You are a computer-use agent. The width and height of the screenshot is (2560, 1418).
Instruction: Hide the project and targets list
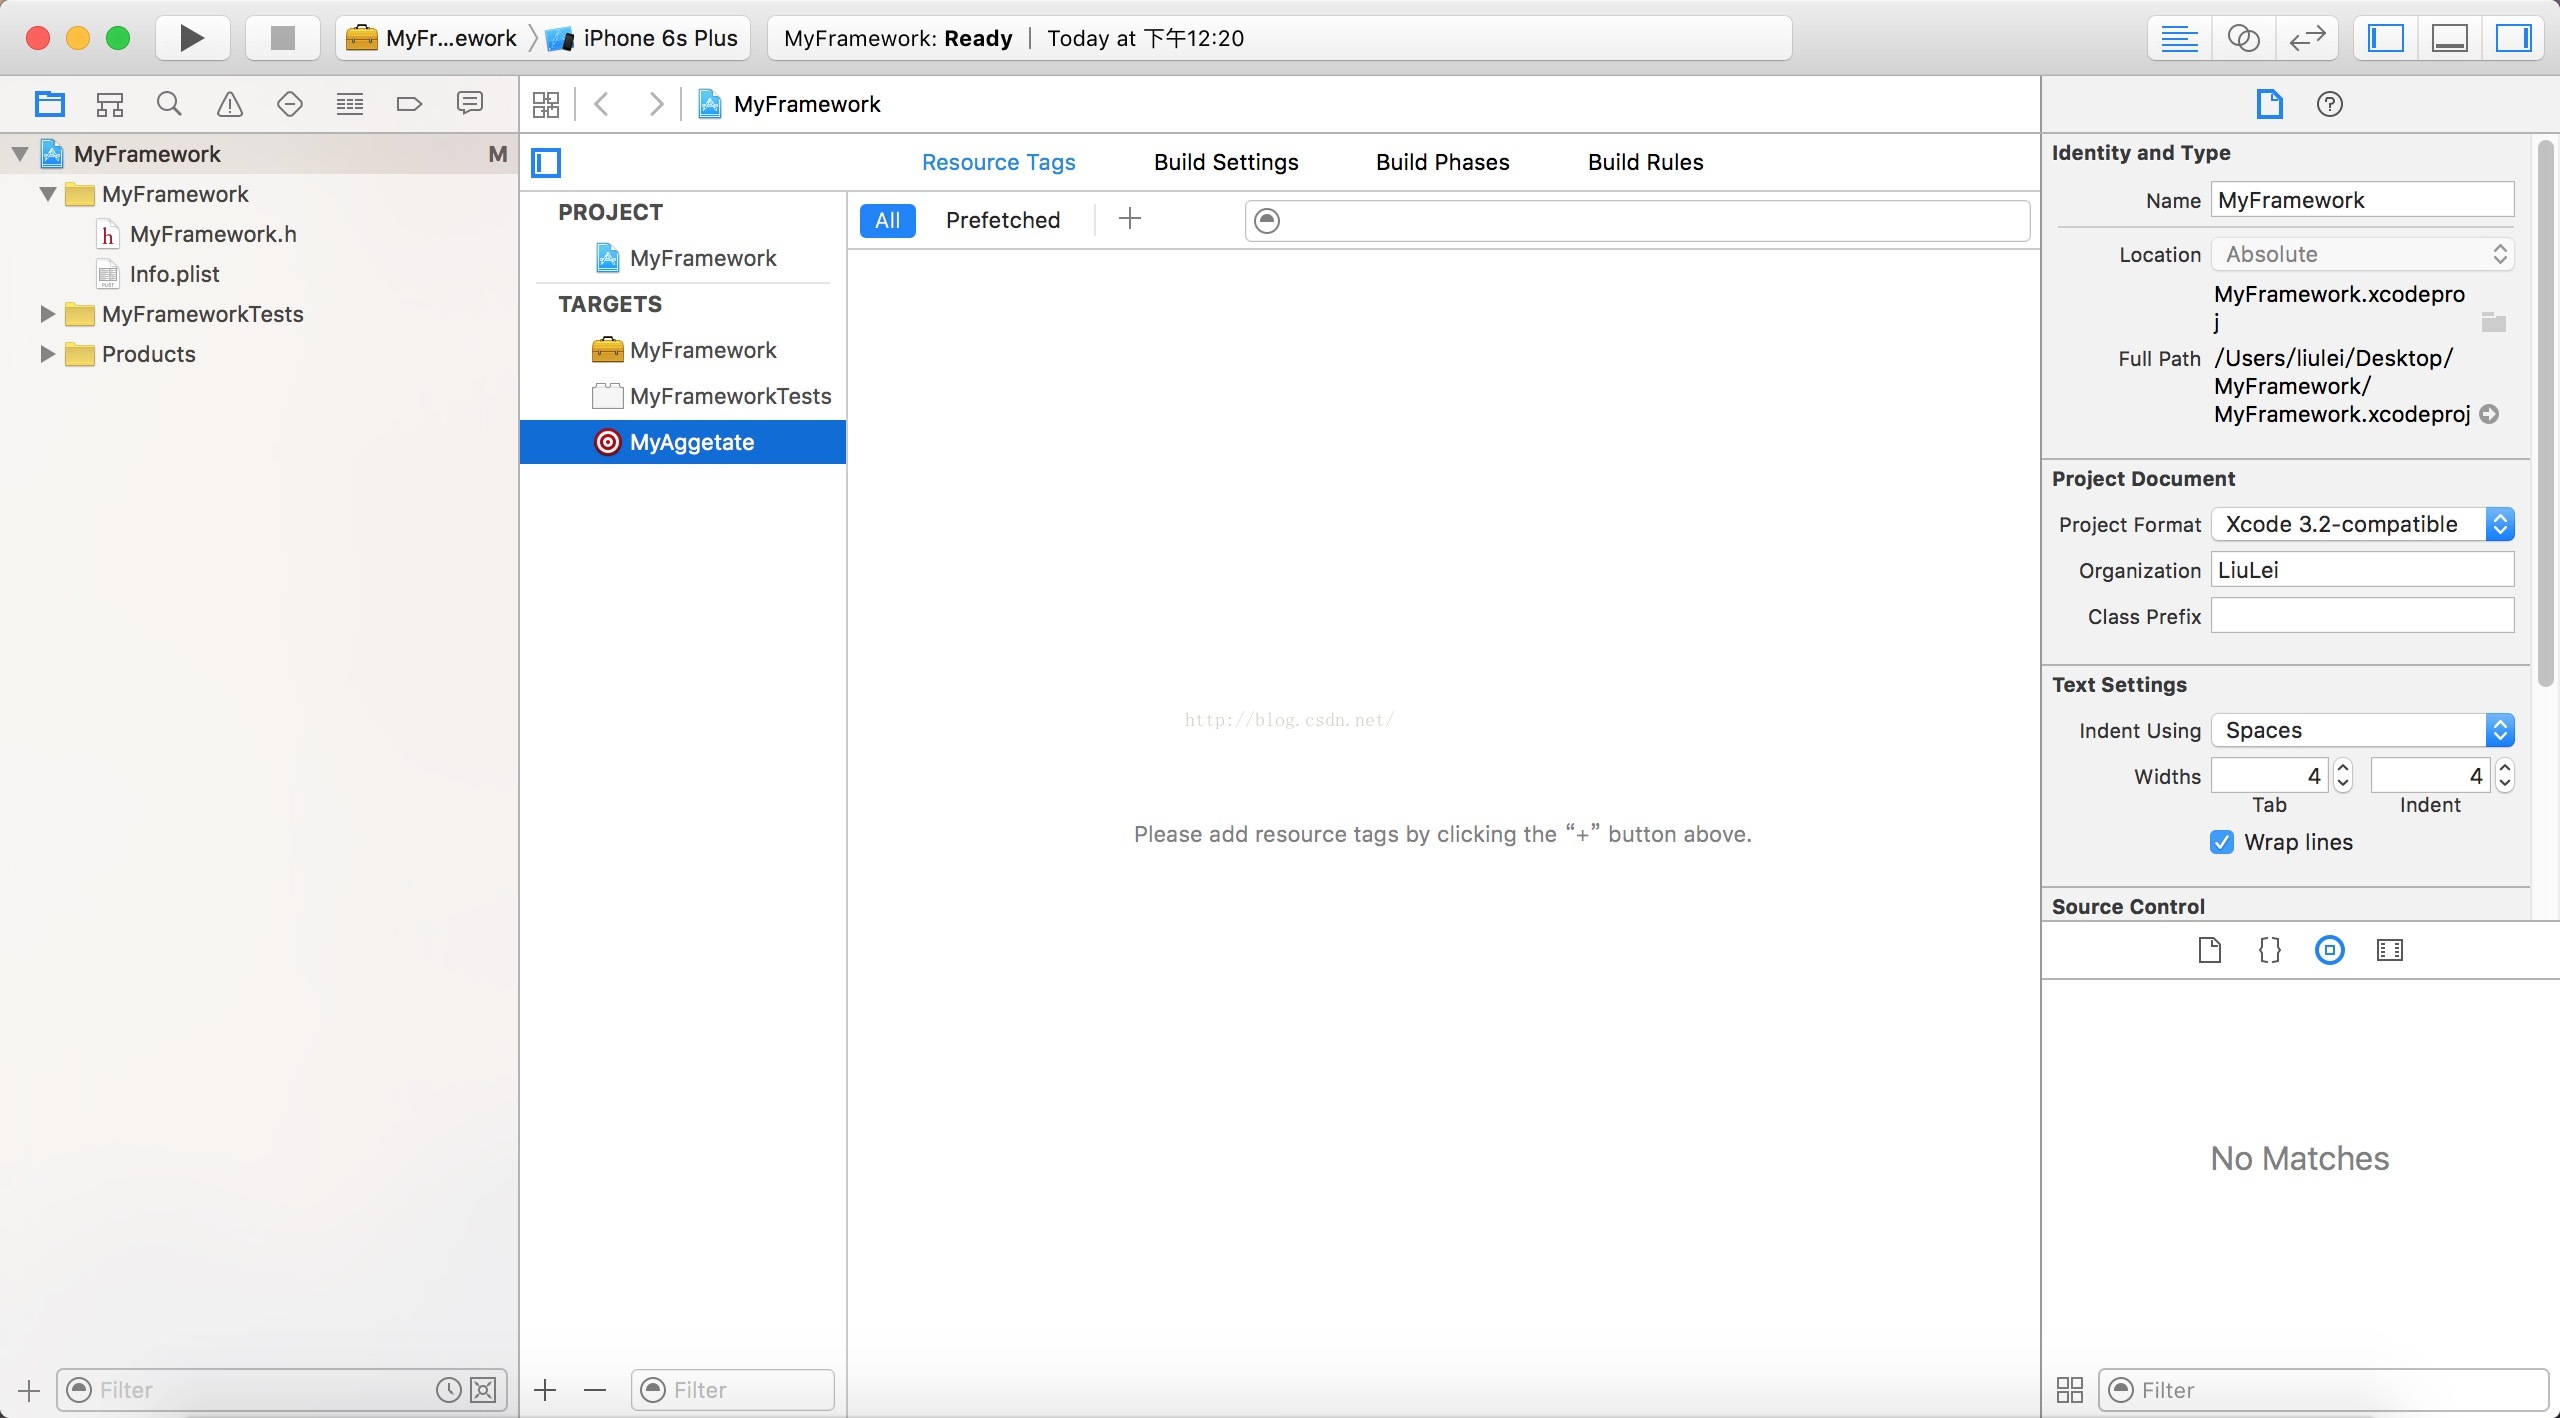click(x=546, y=162)
